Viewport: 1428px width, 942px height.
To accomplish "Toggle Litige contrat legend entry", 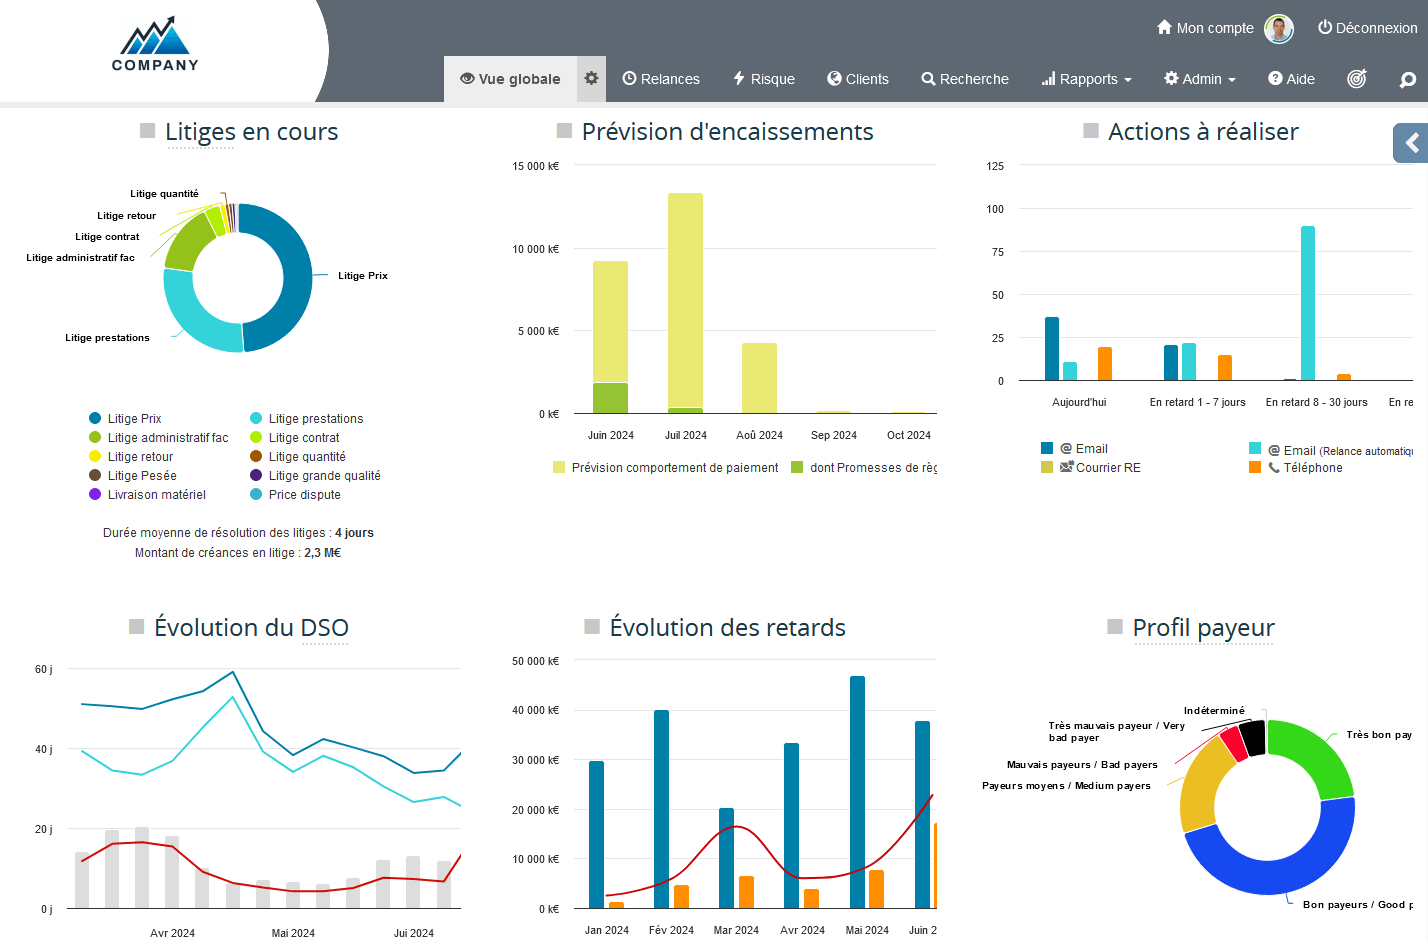I will coord(294,438).
